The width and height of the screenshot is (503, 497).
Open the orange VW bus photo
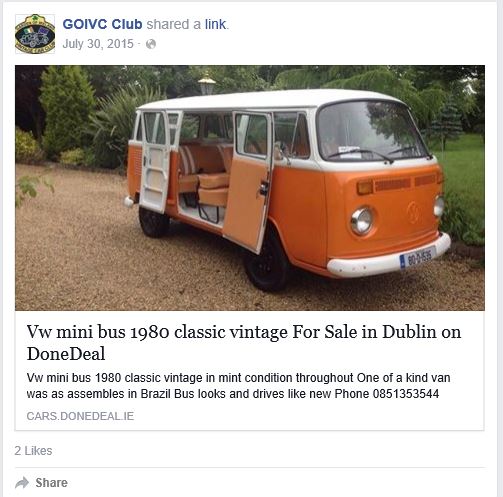click(x=250, y=188)
